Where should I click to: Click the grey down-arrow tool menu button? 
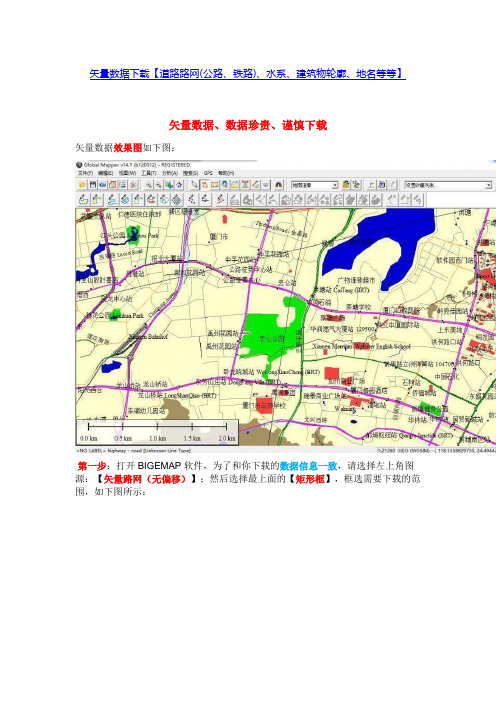pos(265,184)
